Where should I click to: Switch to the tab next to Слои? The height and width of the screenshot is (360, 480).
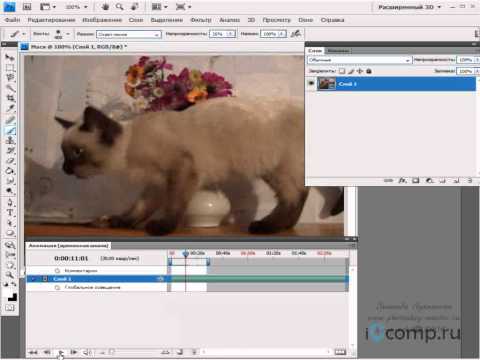coord(338,51)
